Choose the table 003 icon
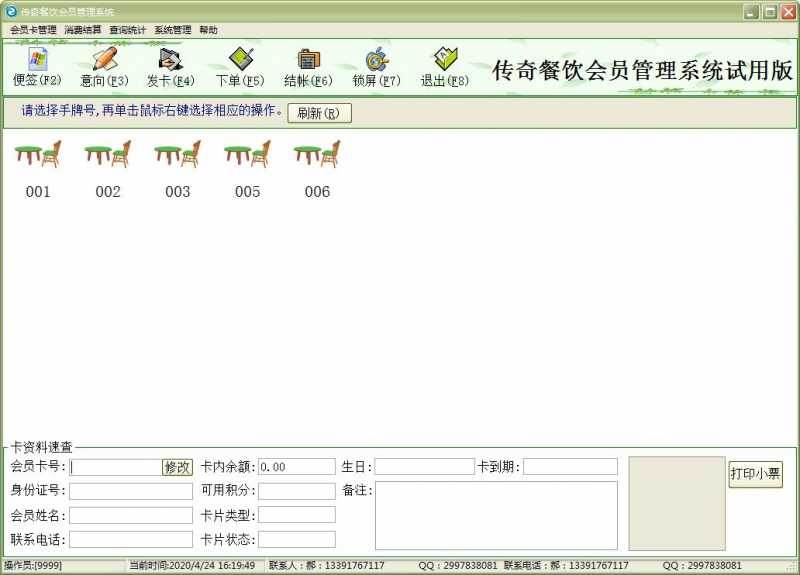 (x=178, y=155)
